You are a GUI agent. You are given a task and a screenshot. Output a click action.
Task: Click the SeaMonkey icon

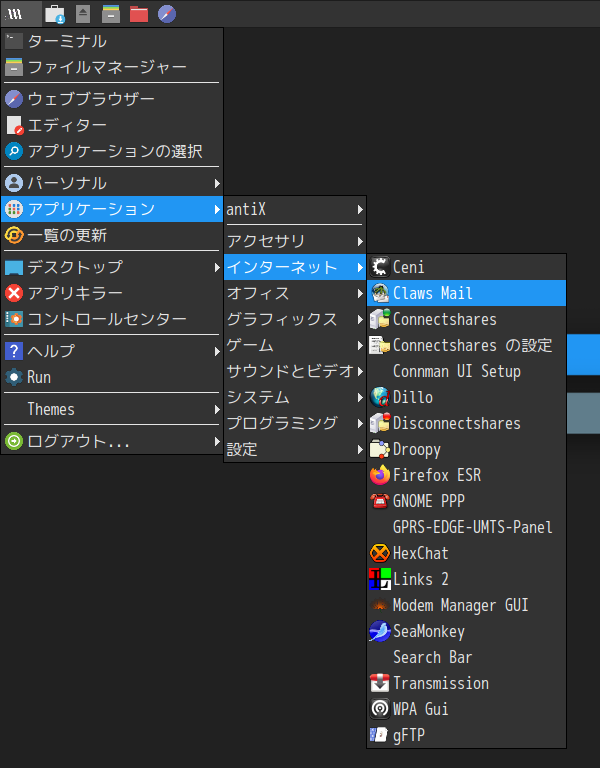(380, 631)
